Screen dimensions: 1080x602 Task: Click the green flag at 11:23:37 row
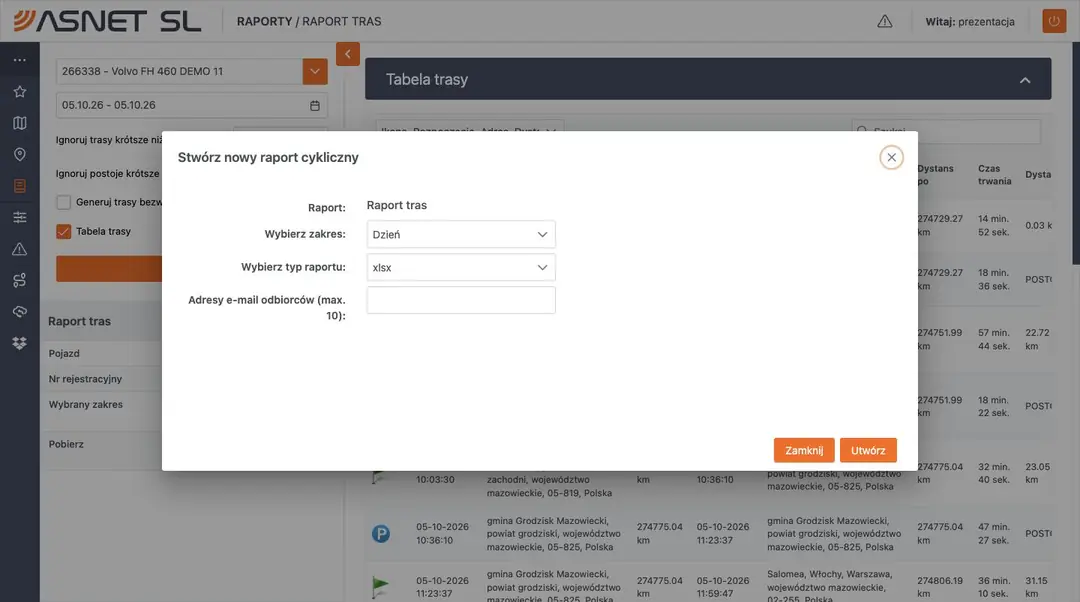380,587
